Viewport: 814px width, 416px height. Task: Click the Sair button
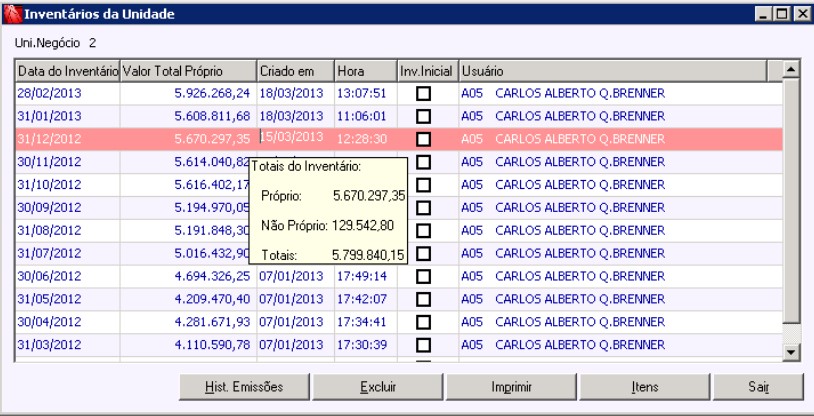click(x=758, y=387)
